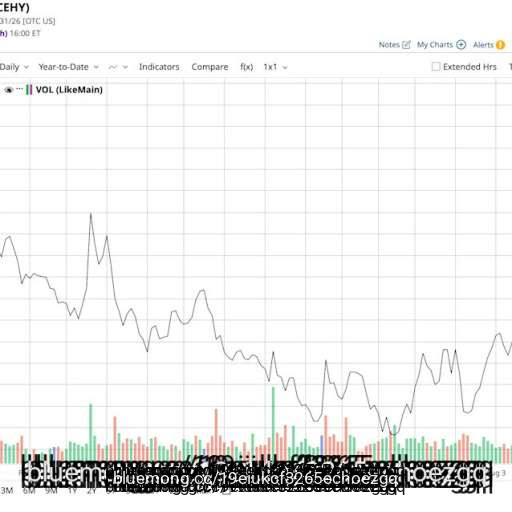Viewport: 512px width, 512px height.
Task: Expand the 1x1 grid layout dropdown
Action: coord(275,67)
